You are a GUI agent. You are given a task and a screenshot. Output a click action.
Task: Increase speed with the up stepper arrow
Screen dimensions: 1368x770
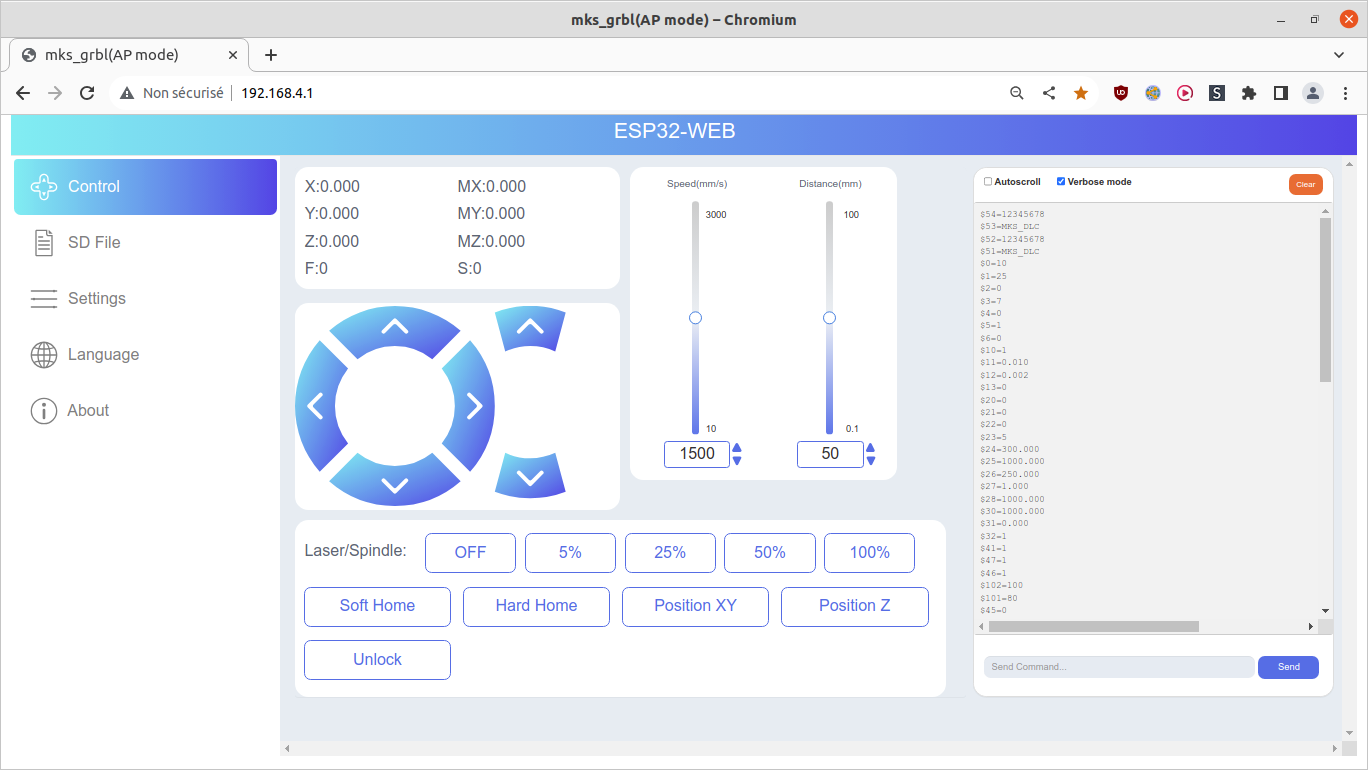point(737,448)
